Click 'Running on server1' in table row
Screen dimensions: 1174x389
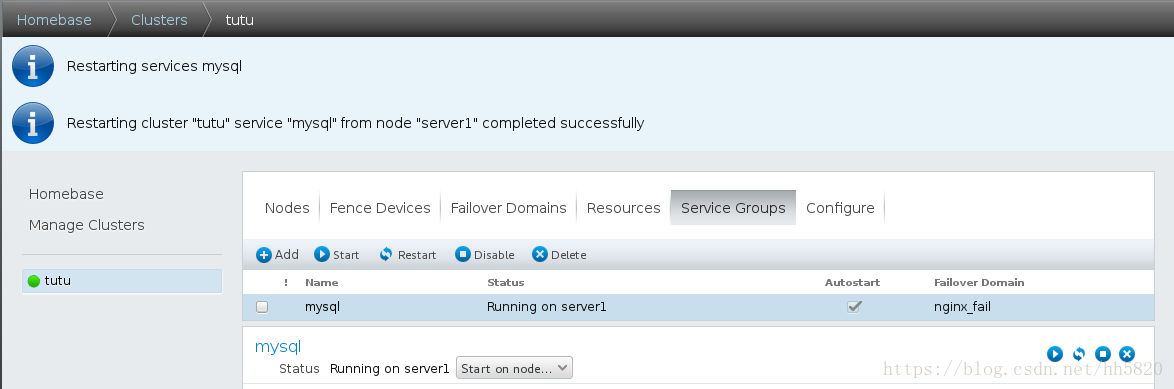point(547,307)
